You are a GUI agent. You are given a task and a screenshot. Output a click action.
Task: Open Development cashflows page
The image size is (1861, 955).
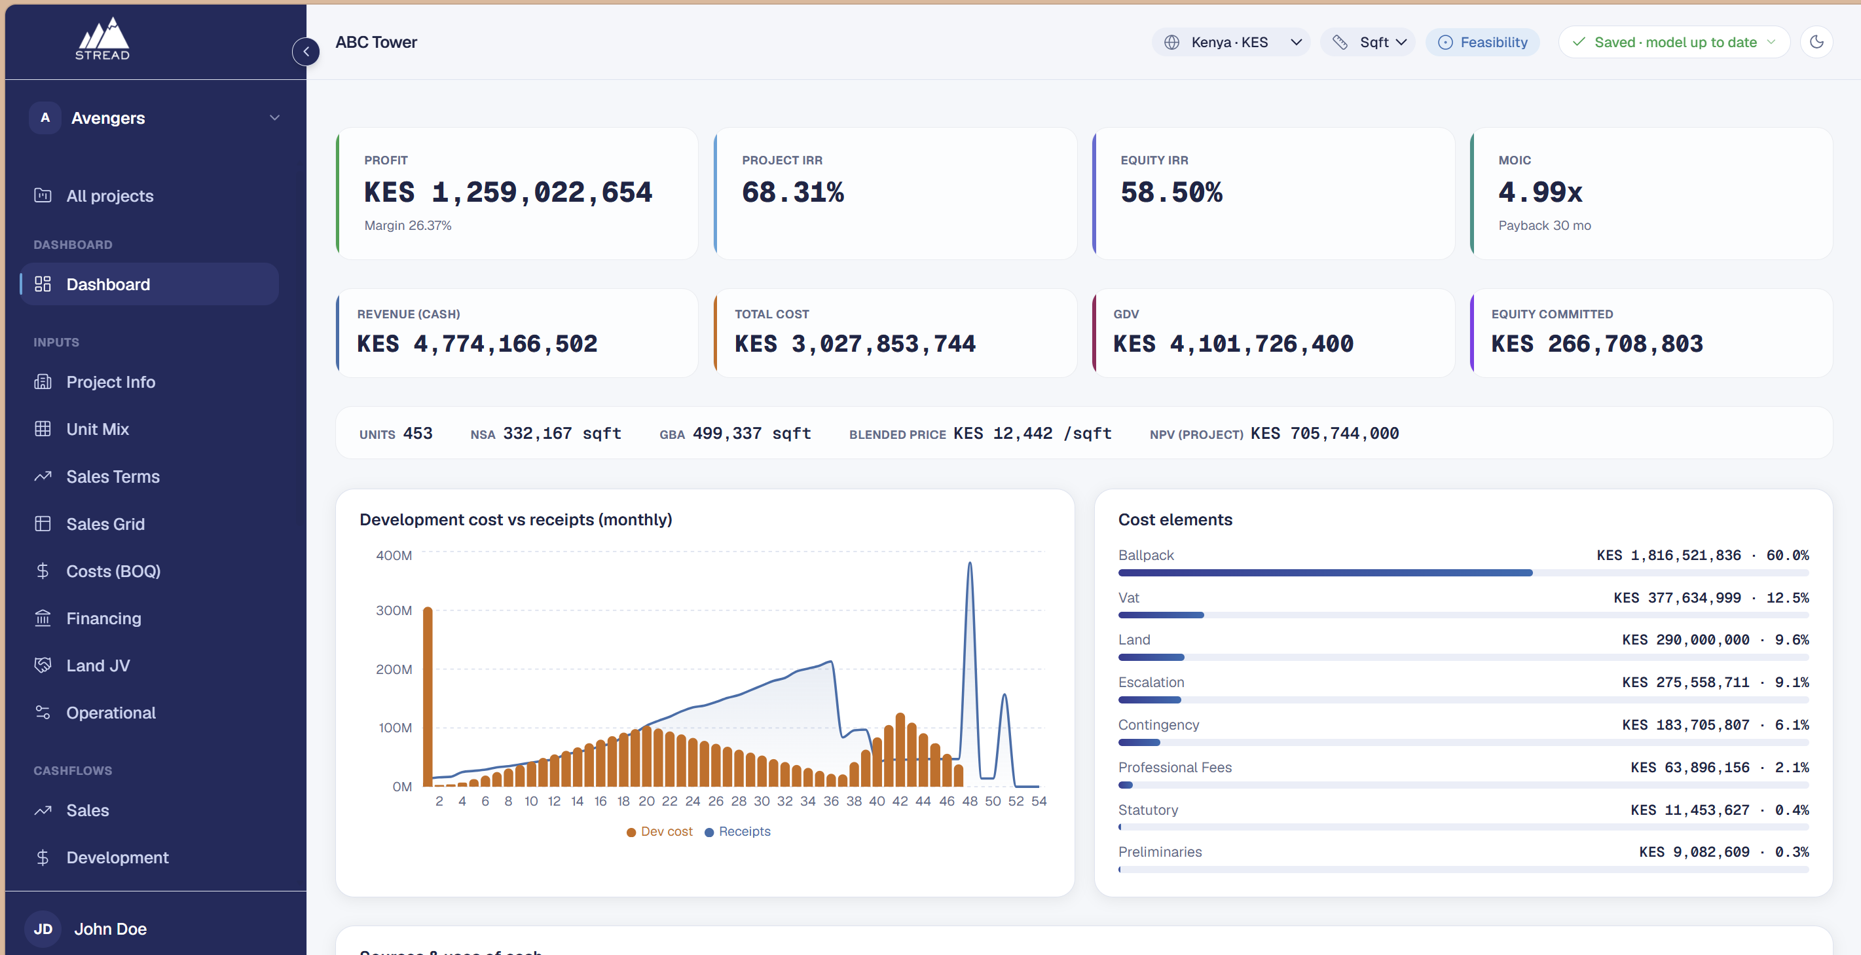(149, 858)
